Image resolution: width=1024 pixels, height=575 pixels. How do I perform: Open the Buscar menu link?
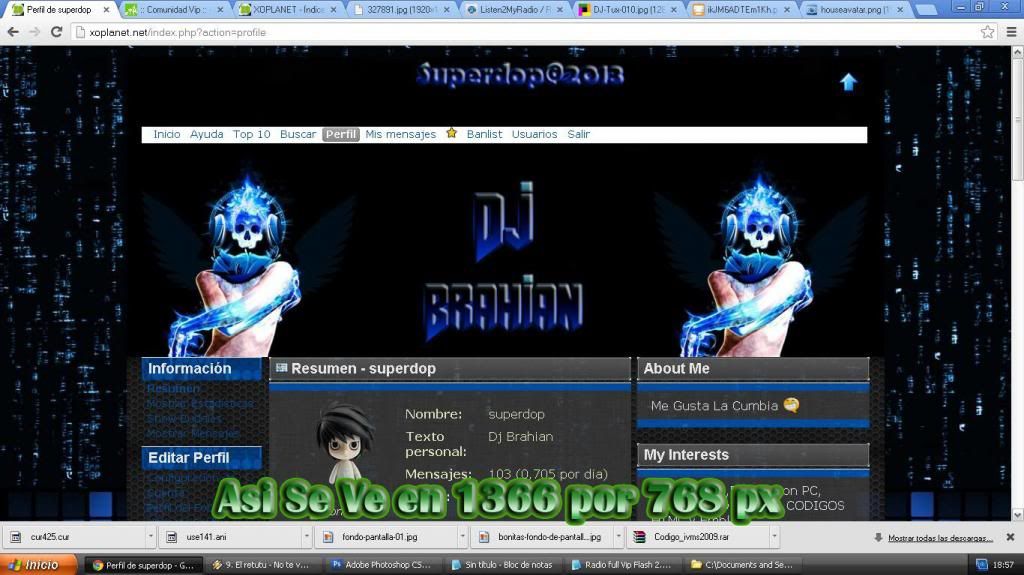pyautogui.click(x=298, y=134)
